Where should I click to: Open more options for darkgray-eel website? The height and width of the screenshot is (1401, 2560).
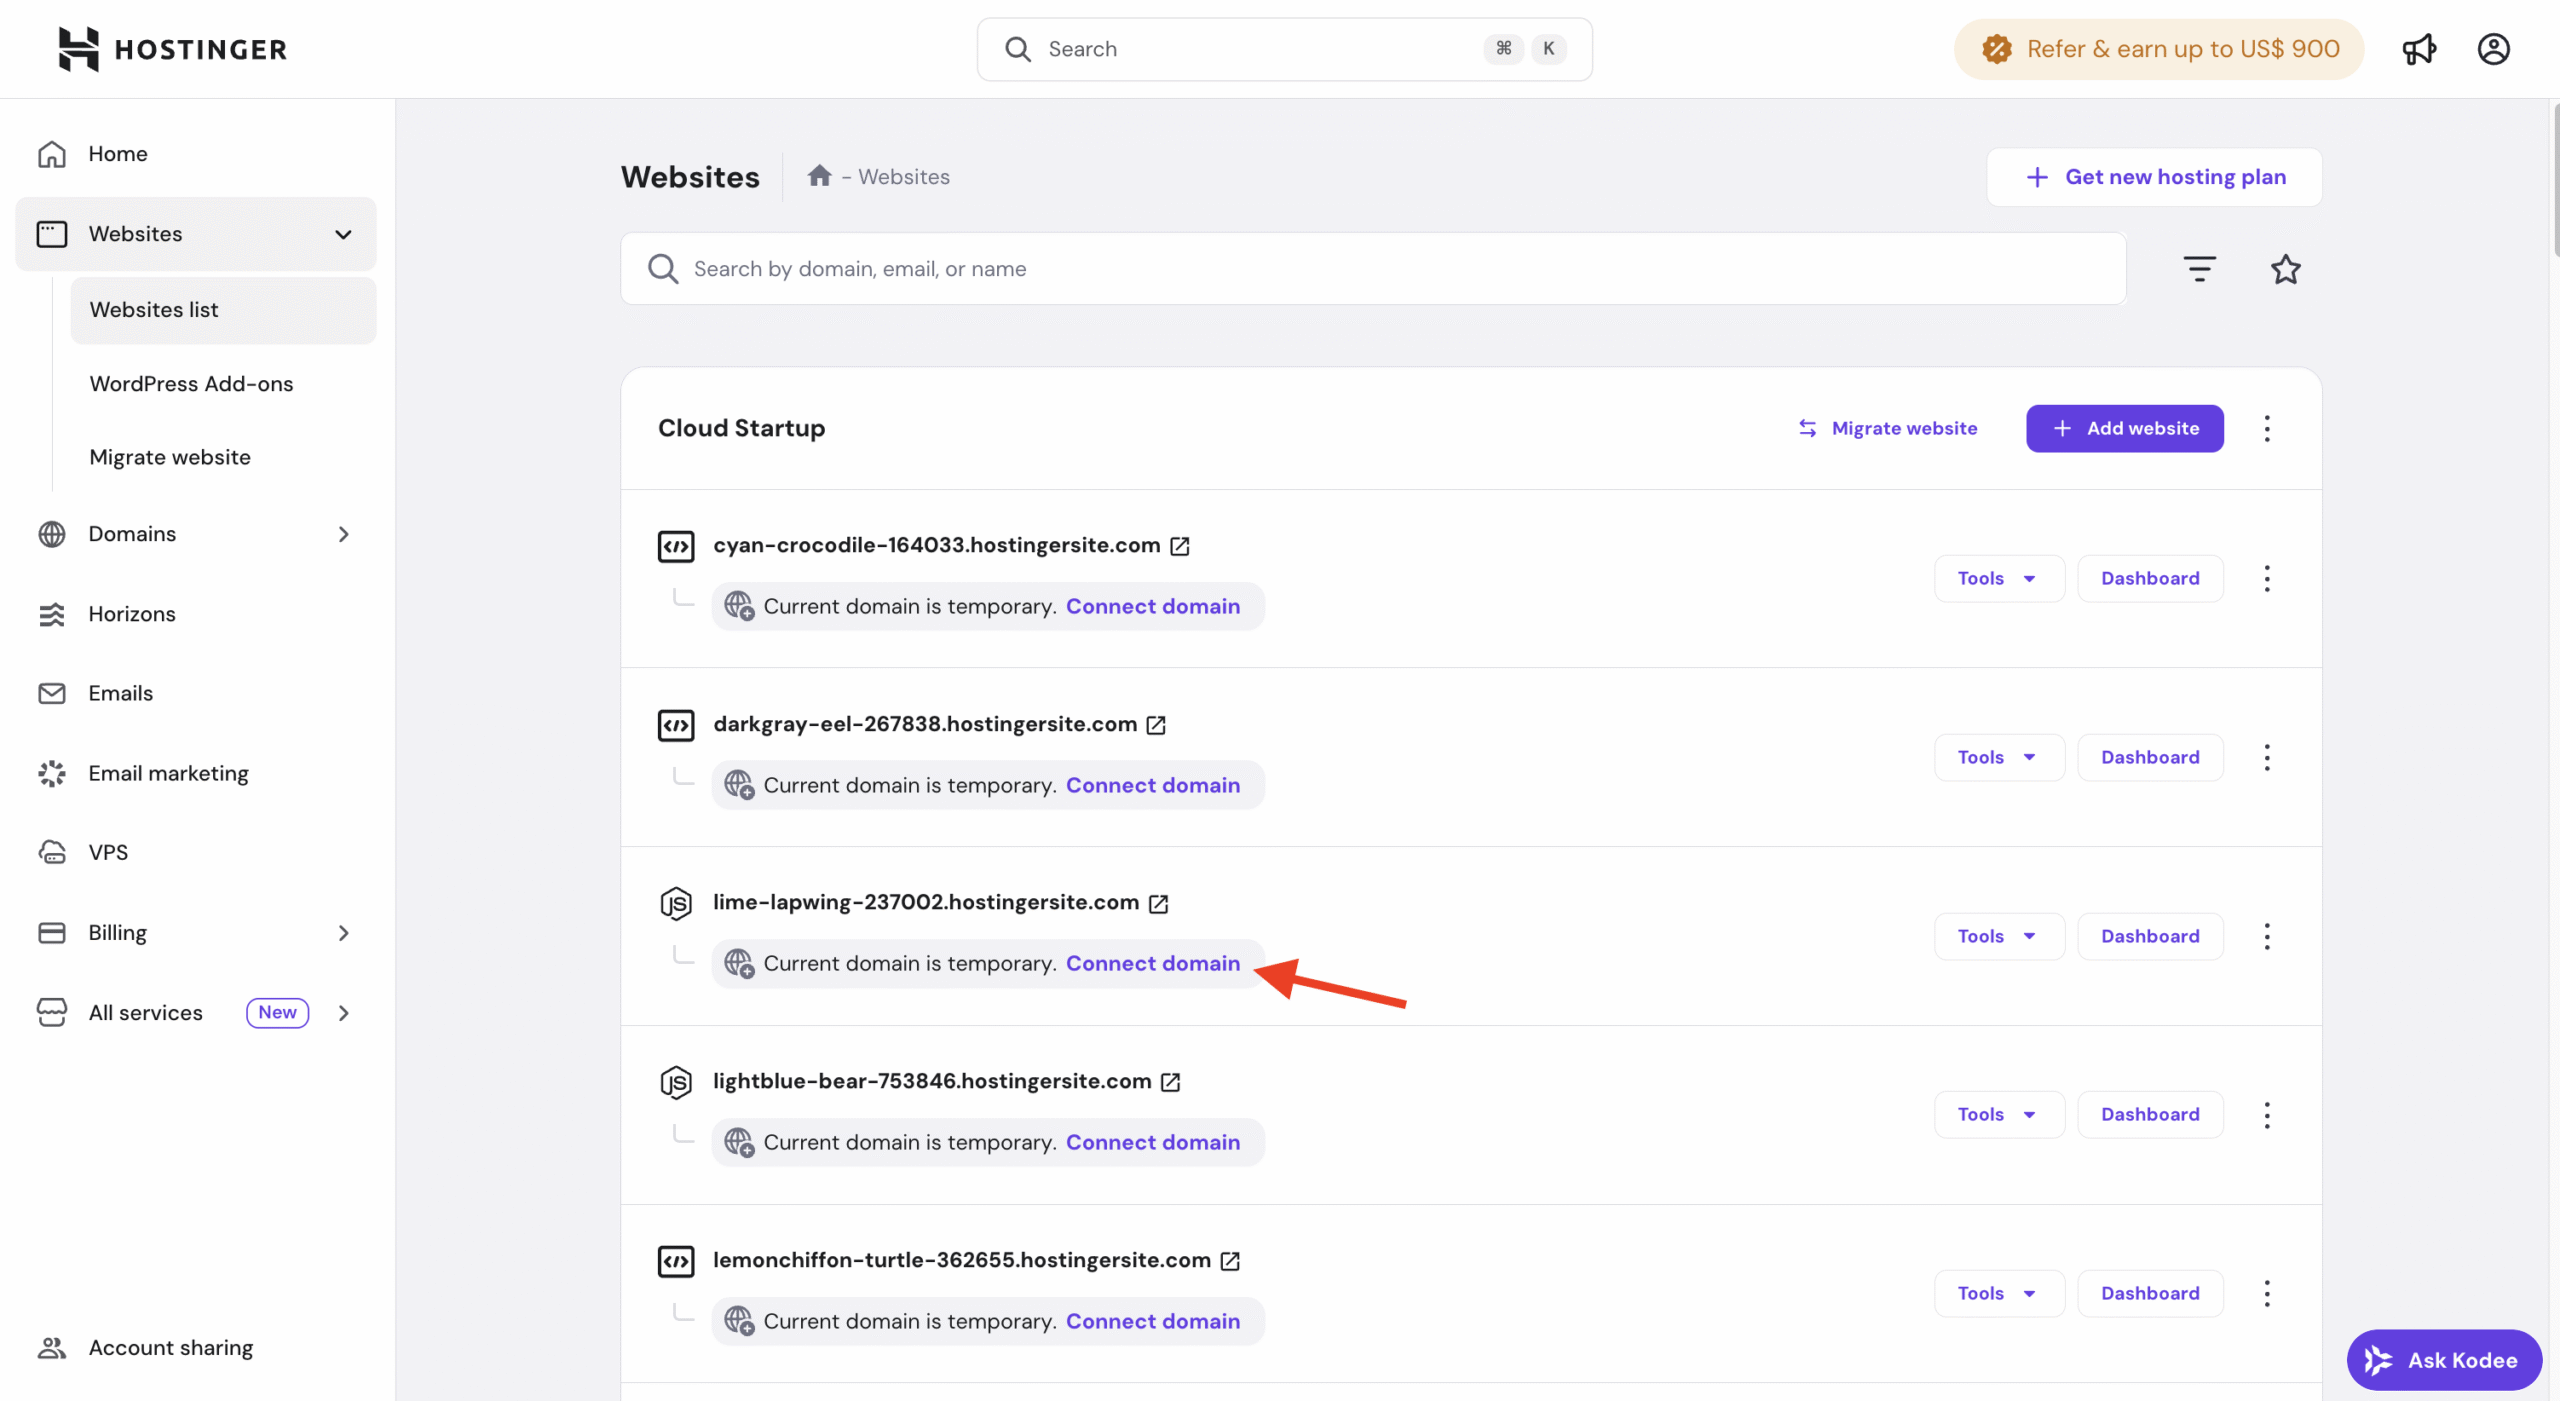click(2267, 757)
